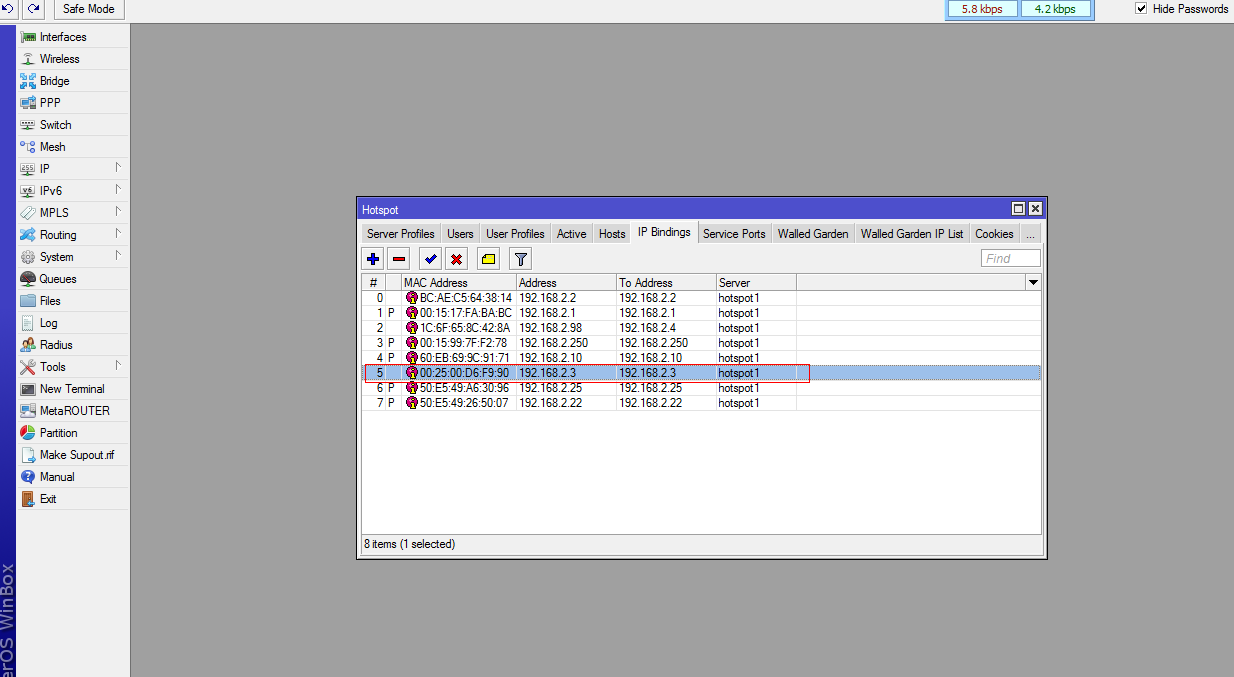Enable the selected binding with checkmark icon
The image size is (1234, 677).
click(430, 259)
